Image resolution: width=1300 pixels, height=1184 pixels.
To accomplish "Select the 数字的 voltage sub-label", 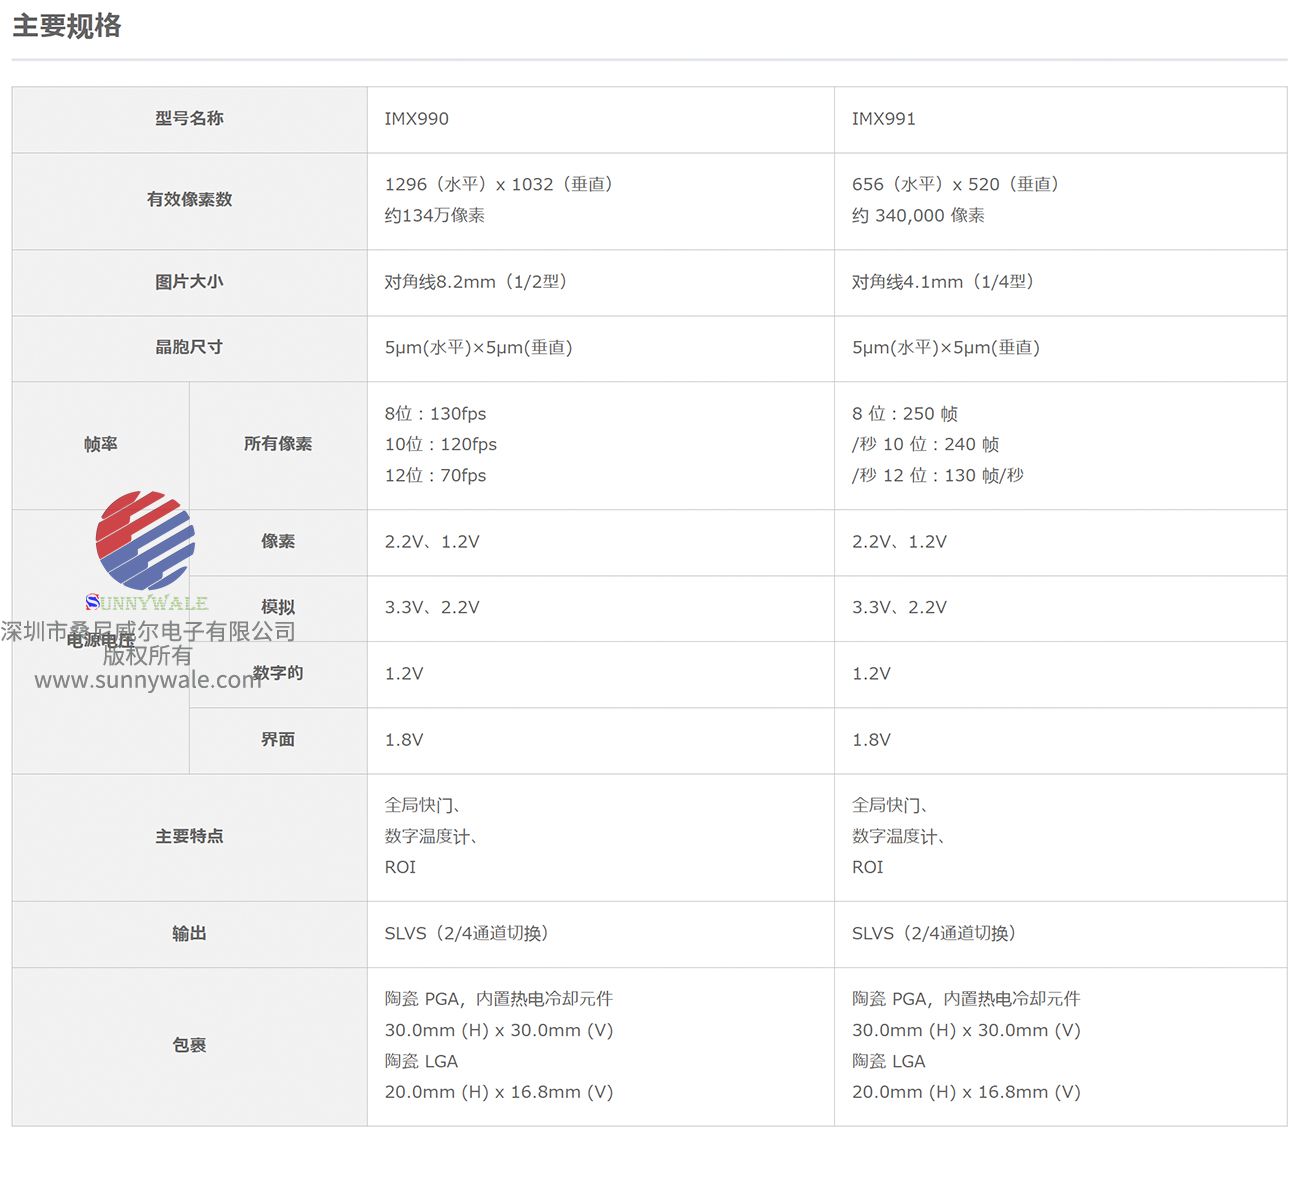I will (x=278, y=674).
